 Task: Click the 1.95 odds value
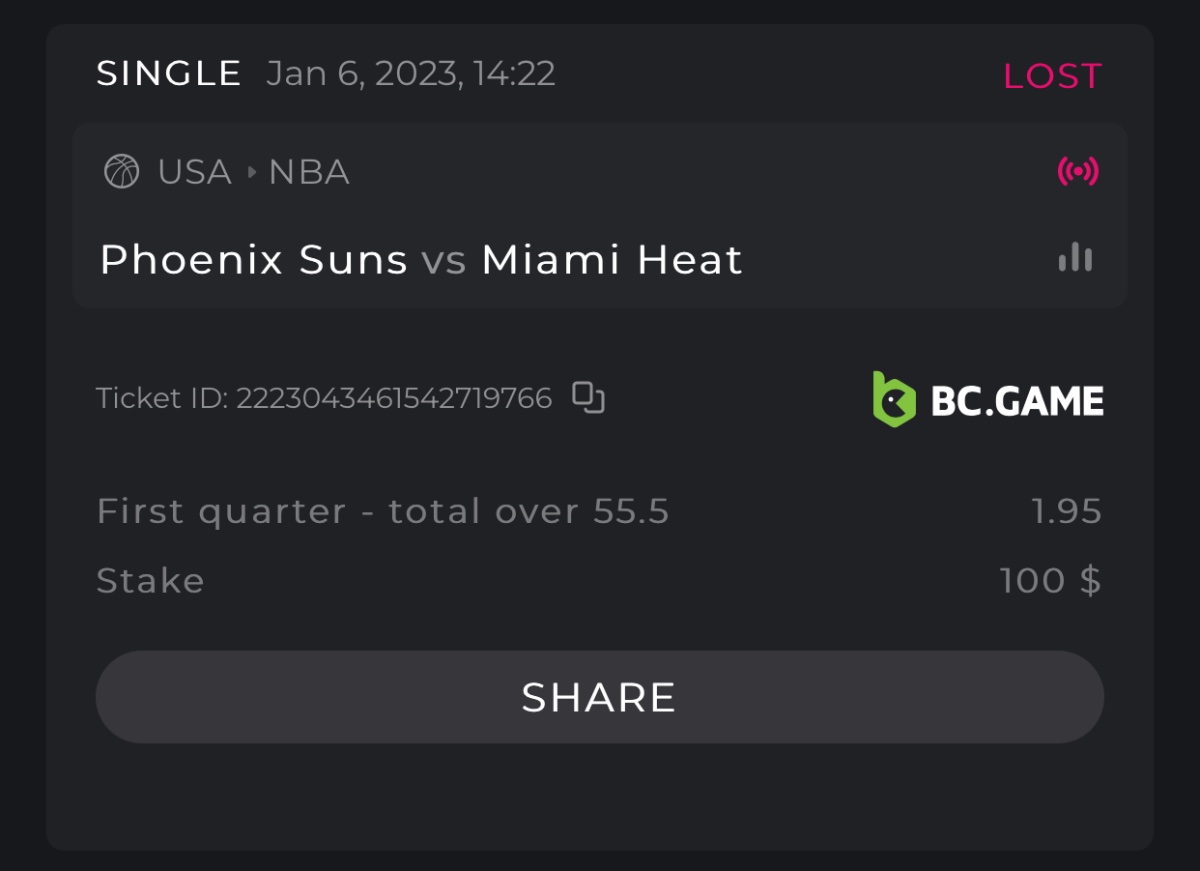(1066, 511)
